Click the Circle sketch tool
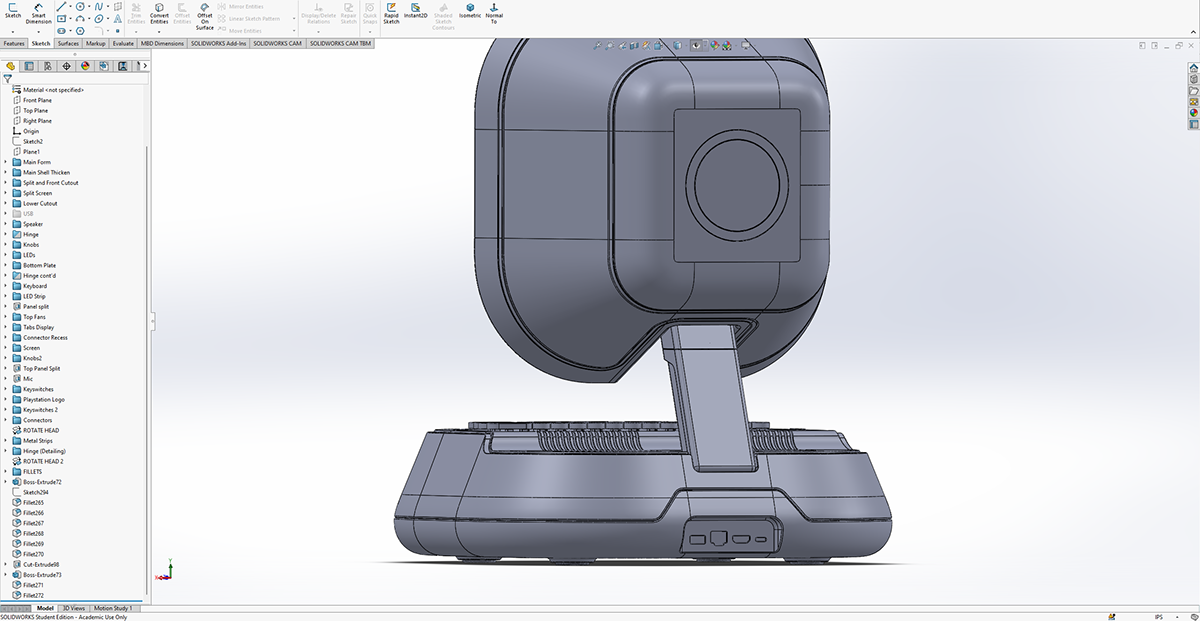The height and width of the screenshot is (621, 1200). (79, 7)
